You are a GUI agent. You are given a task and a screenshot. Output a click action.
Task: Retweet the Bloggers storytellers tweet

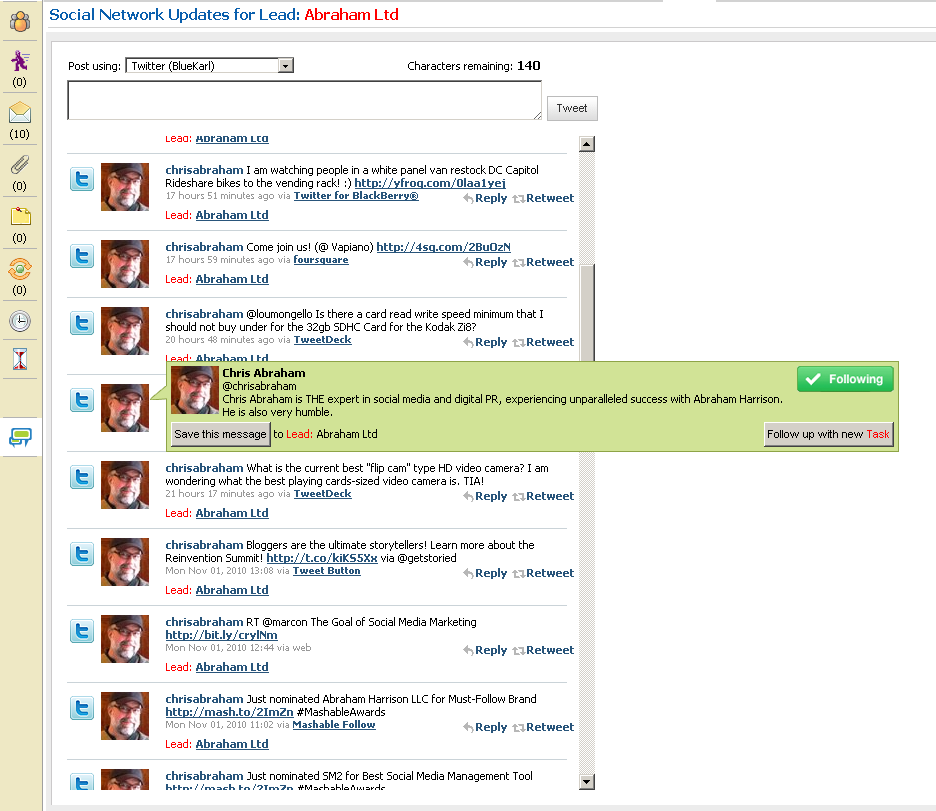(x=543, y=573)
